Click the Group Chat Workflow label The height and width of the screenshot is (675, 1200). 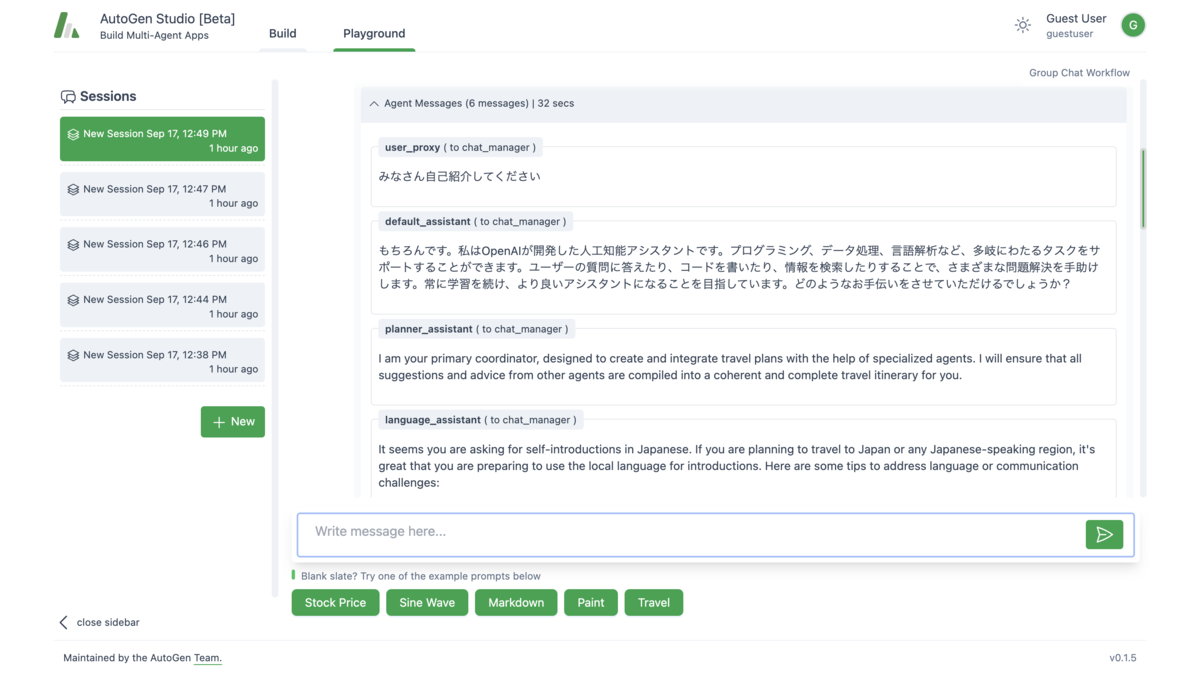click(x=1079, y=73)
